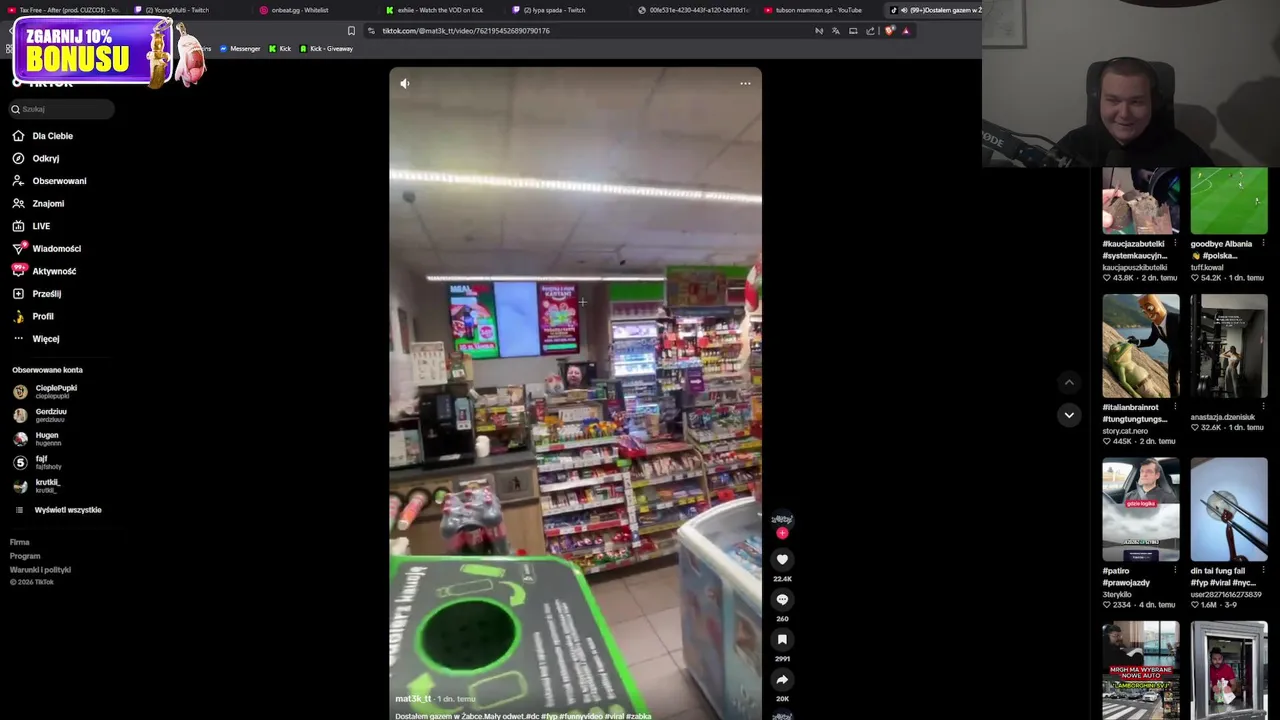
Task: Bookmark this page icon in address bar
Action: tap(351, 31)
